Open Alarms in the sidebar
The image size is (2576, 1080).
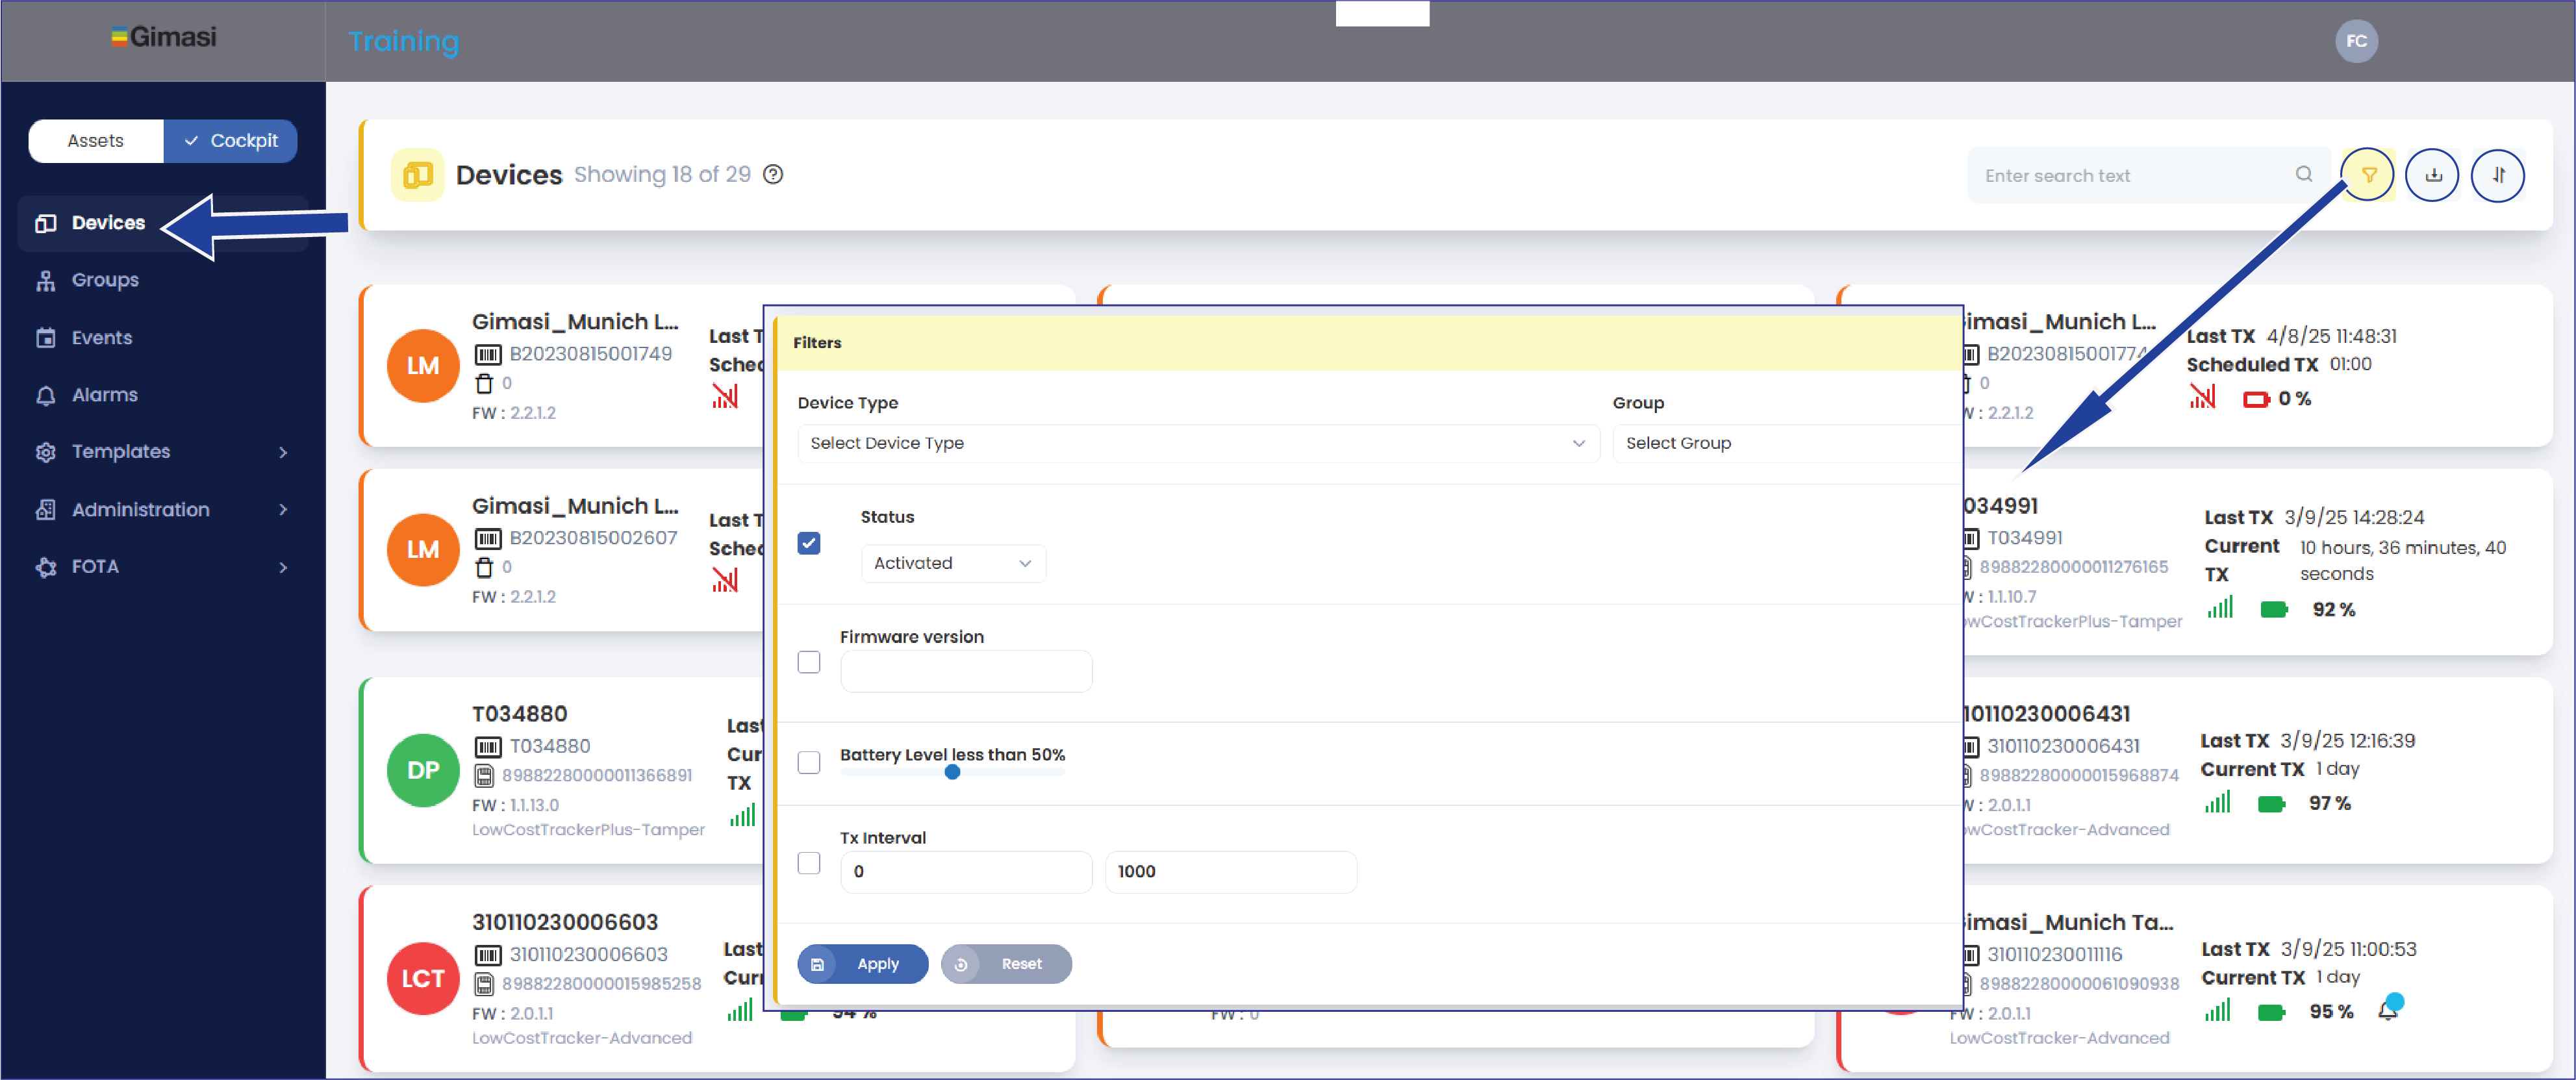tap(104, 395)
